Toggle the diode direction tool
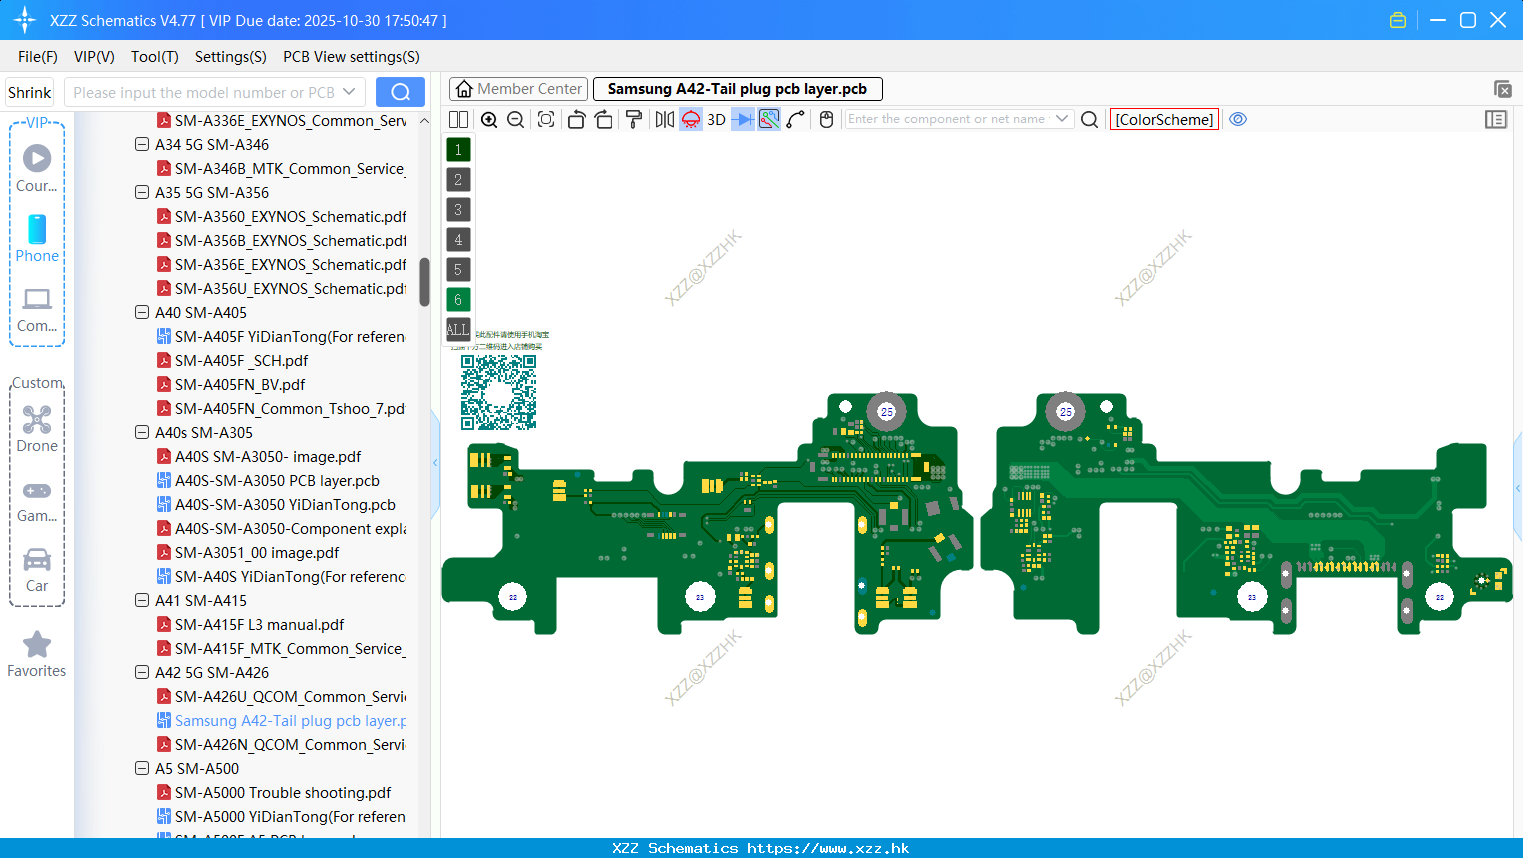Image resolution: width=1523 pixels, height=858 pixels. click(742, 119)
